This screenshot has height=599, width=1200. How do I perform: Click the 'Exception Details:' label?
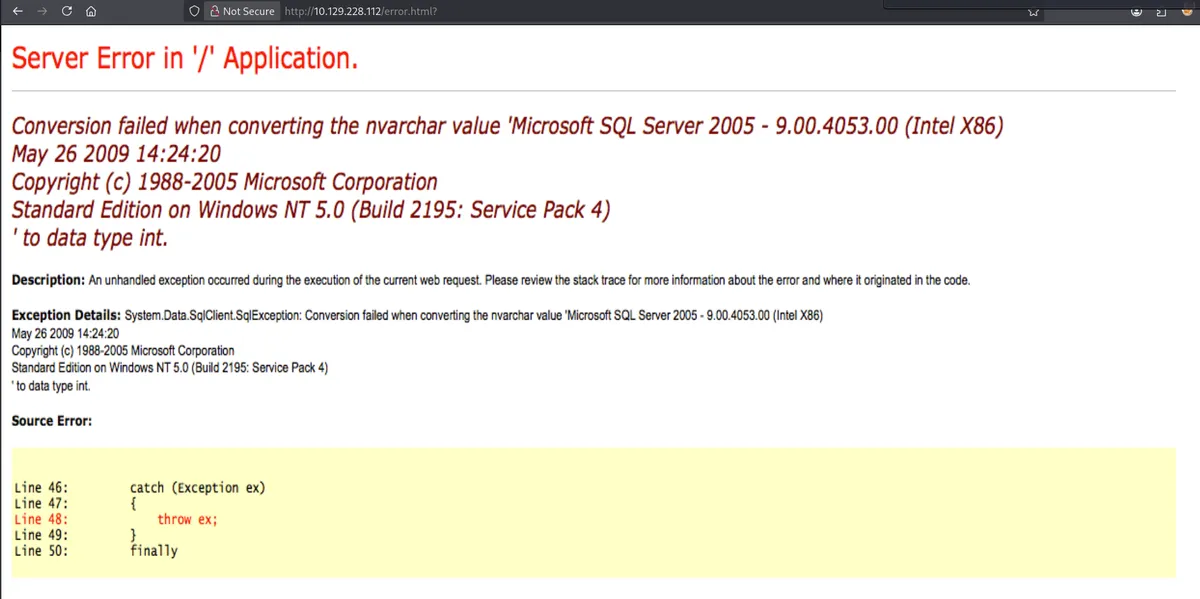[66, 315]
